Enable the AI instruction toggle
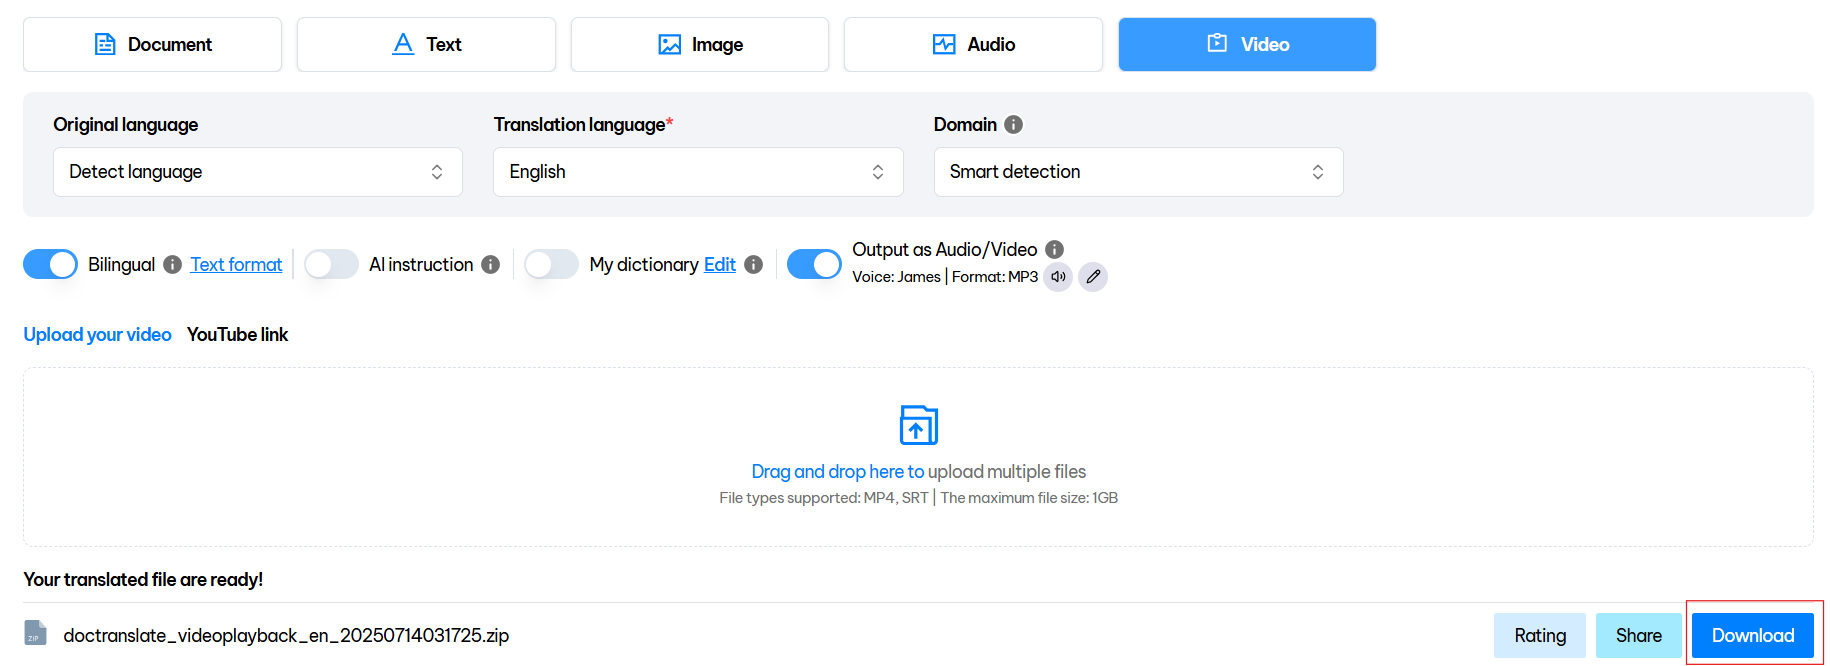The image size is (1830, 666). click(331, 264)
